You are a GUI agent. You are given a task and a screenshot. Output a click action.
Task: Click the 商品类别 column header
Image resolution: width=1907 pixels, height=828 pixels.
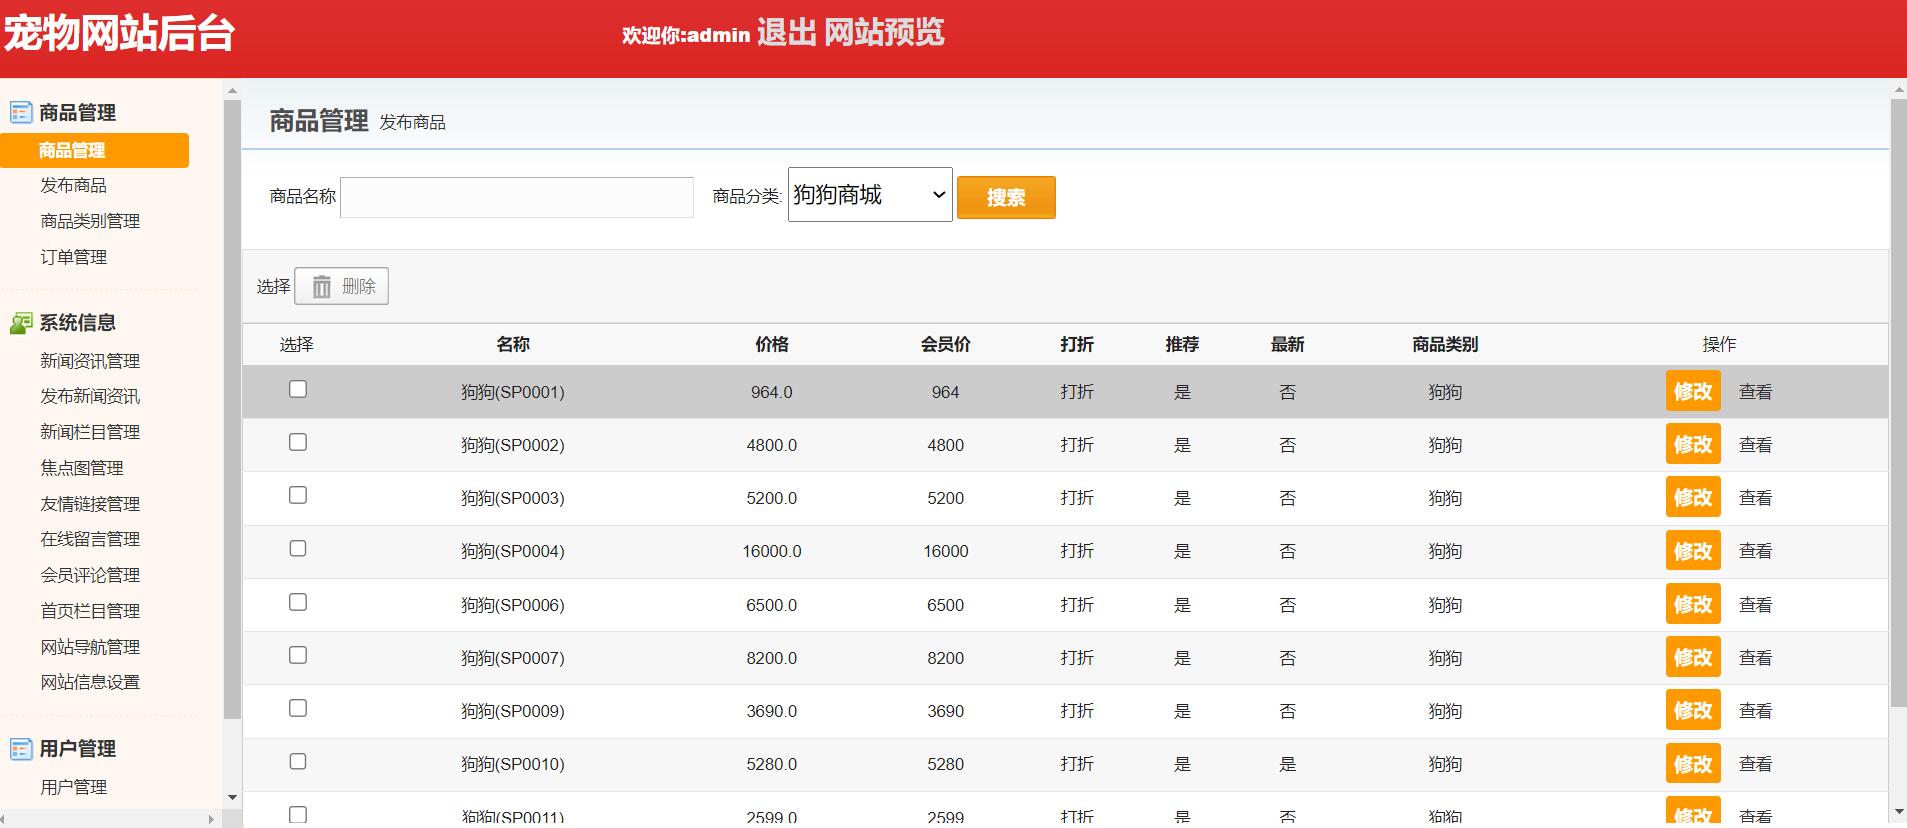1445,344
